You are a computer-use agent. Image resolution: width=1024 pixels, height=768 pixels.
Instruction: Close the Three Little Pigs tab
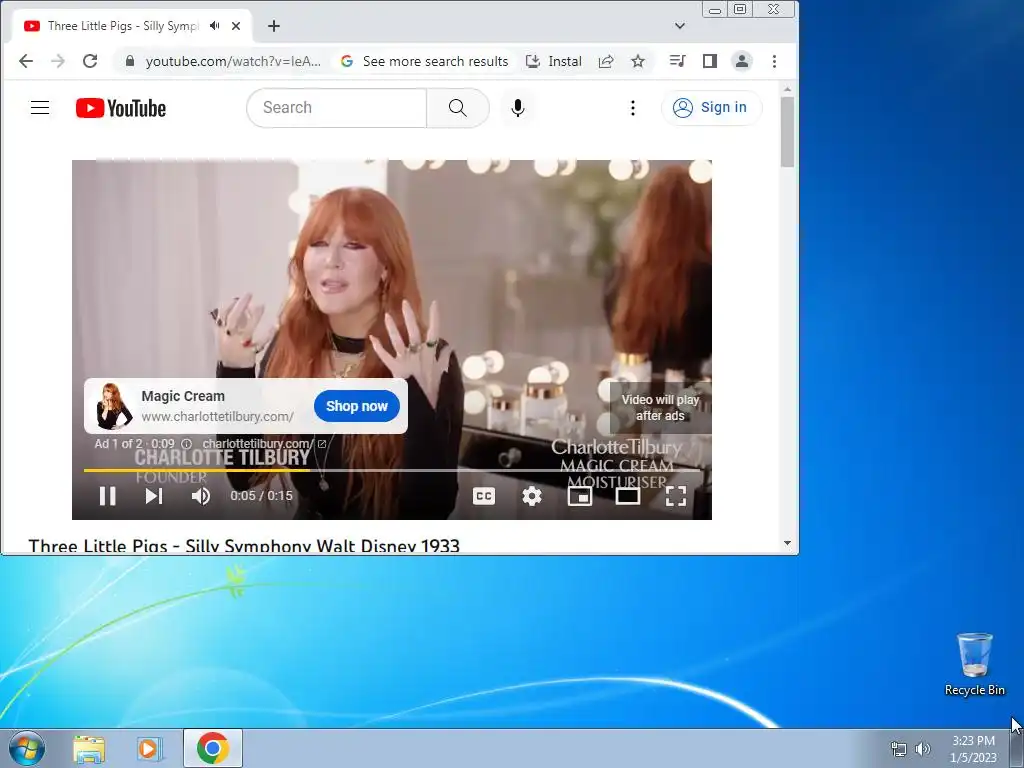236,26
